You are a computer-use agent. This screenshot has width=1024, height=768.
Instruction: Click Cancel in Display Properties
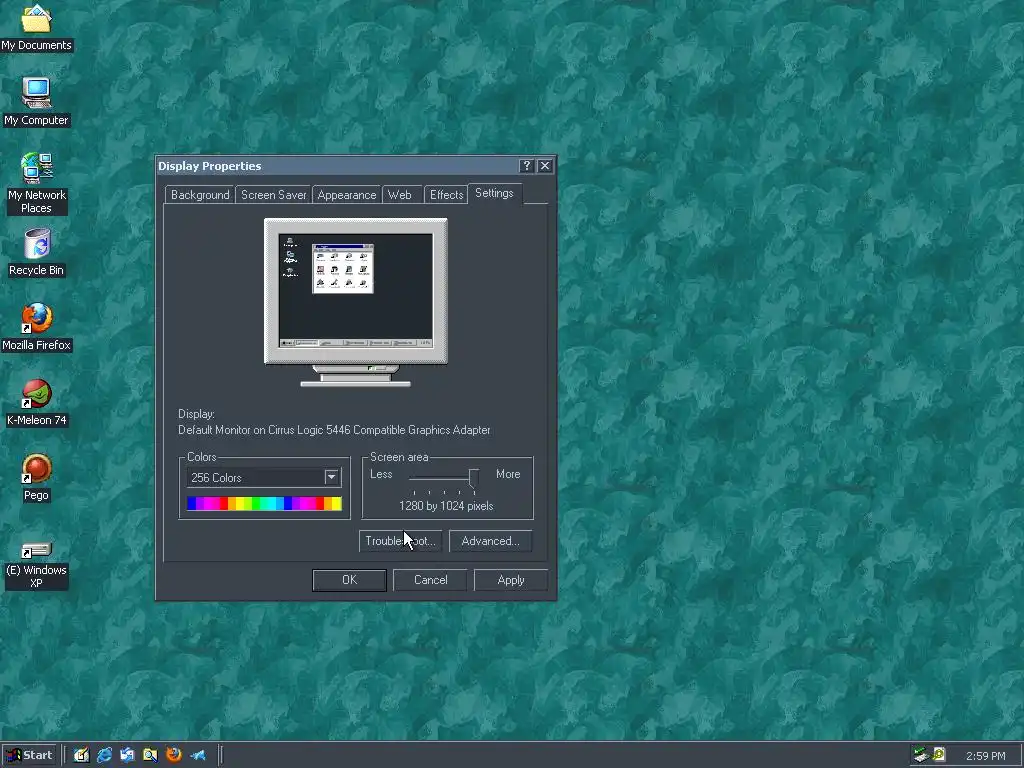pos(430,580)
